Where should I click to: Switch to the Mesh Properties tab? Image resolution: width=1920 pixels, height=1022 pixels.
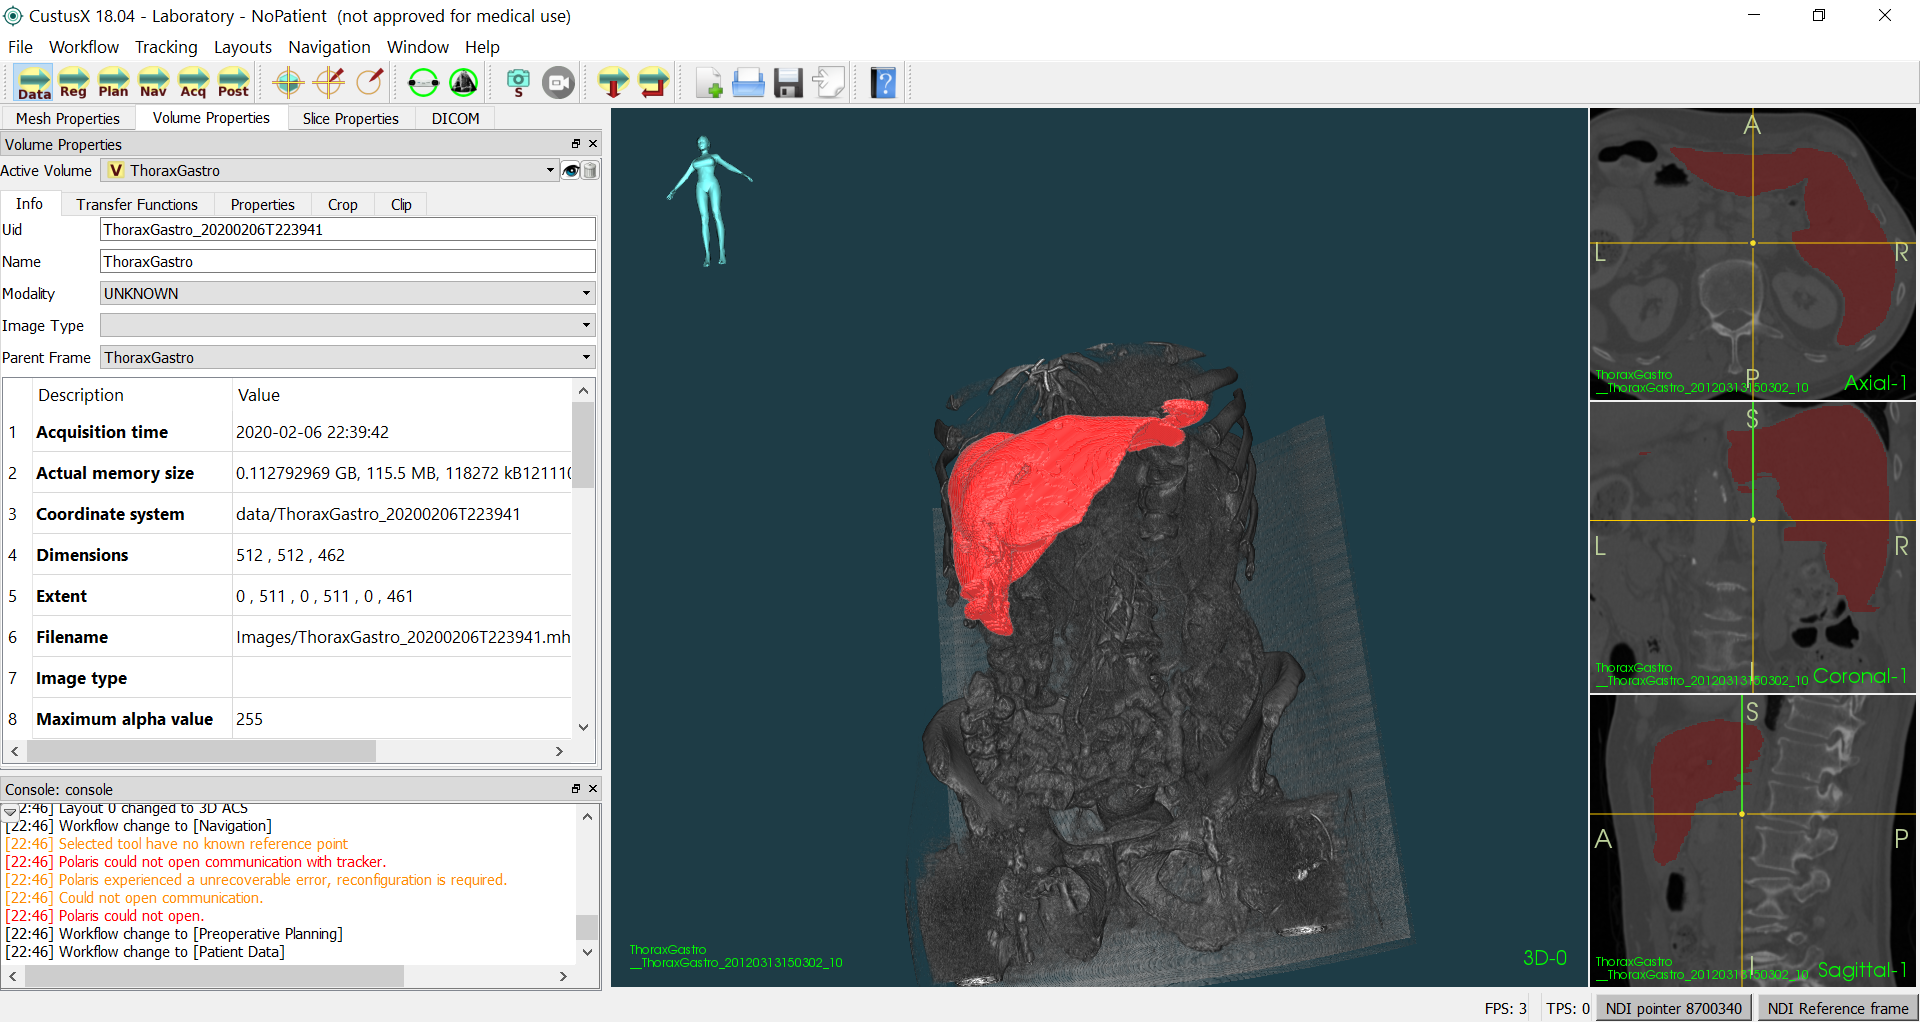coord(68,119)
